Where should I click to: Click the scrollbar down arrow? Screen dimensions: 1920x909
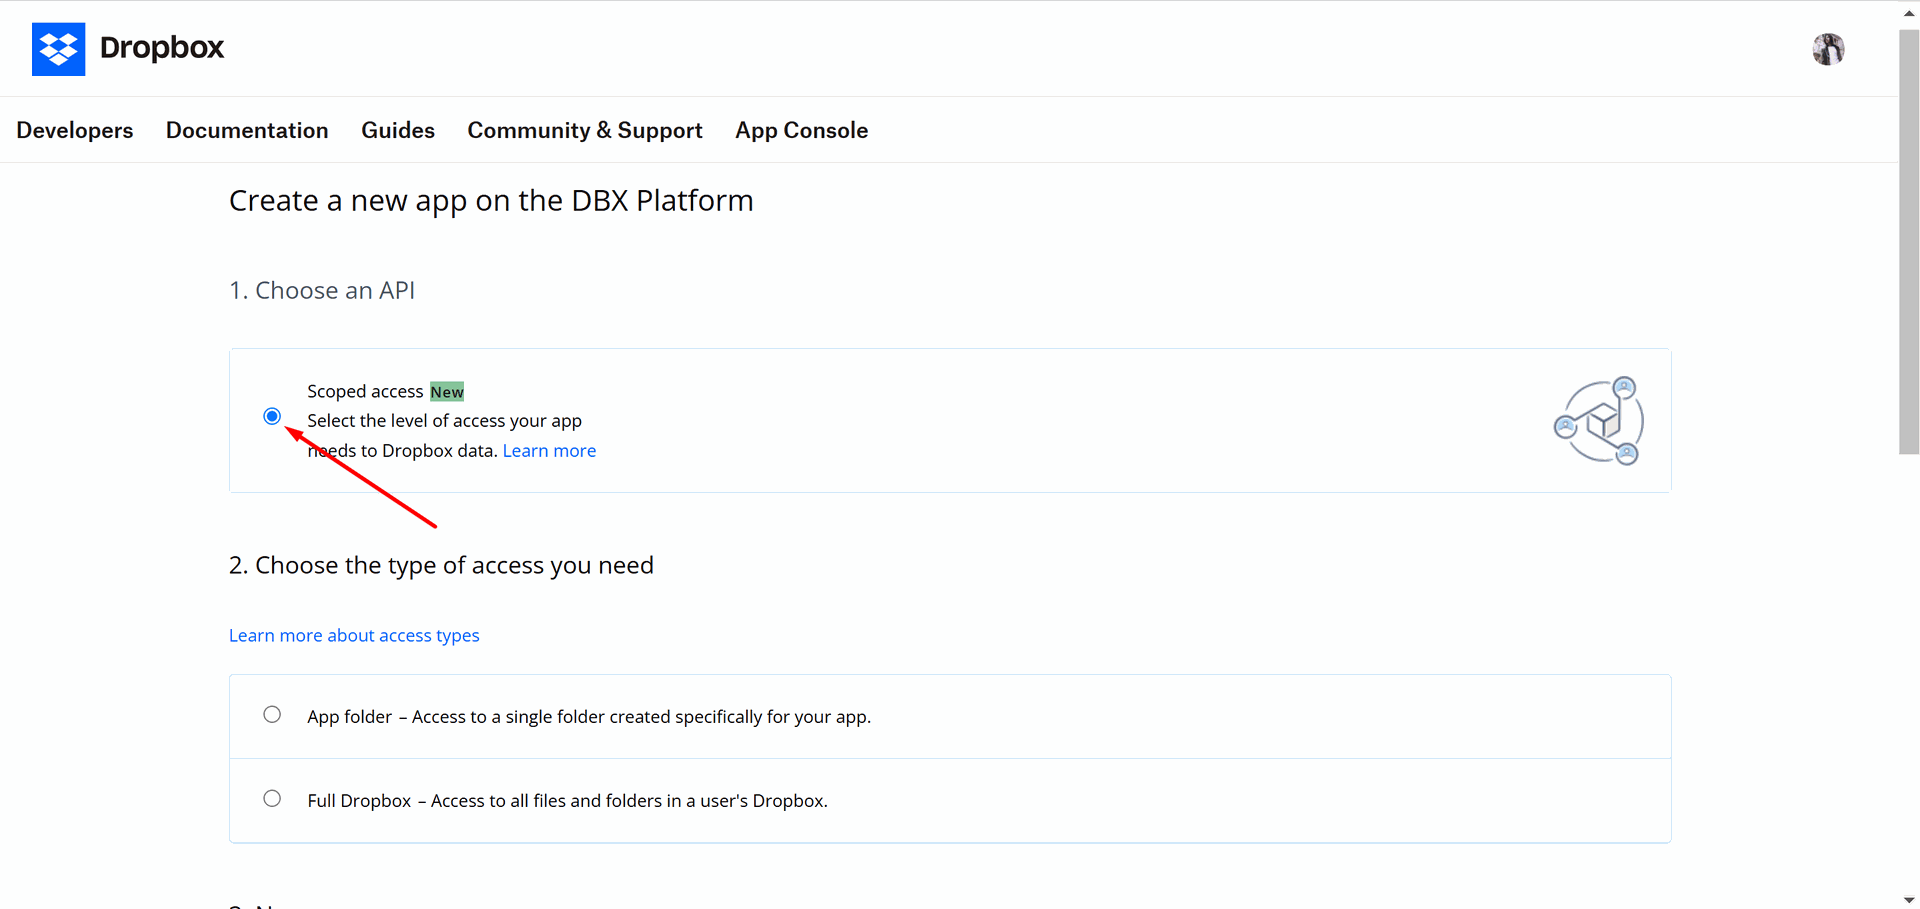click(x=1909, y=900)
